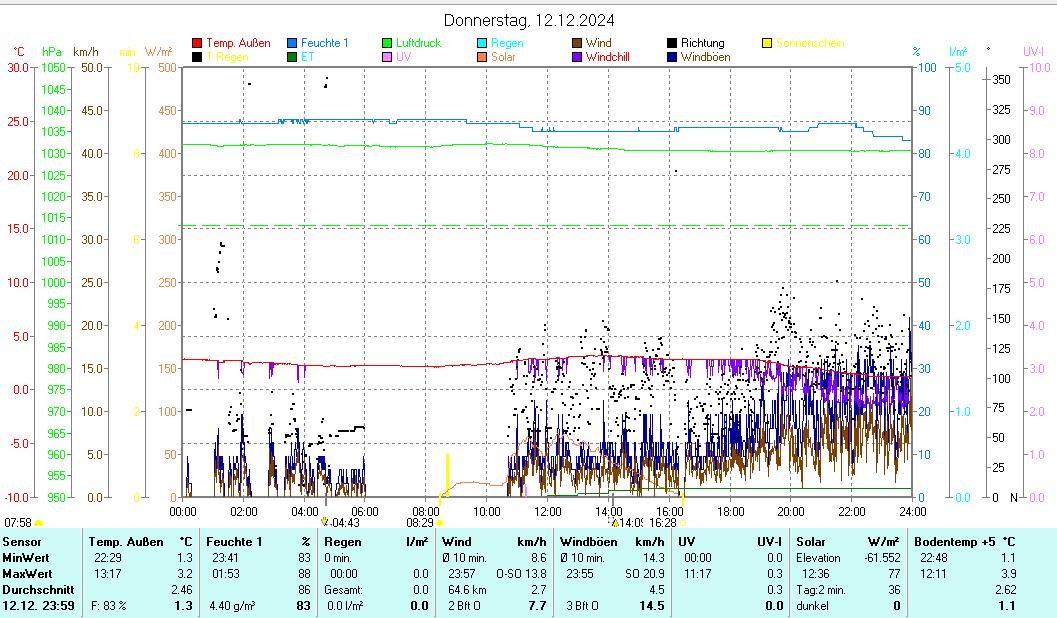Select the brown Wind legend swatch
The width and height of the screenshot is (1057, 618).
coord(577,44)
